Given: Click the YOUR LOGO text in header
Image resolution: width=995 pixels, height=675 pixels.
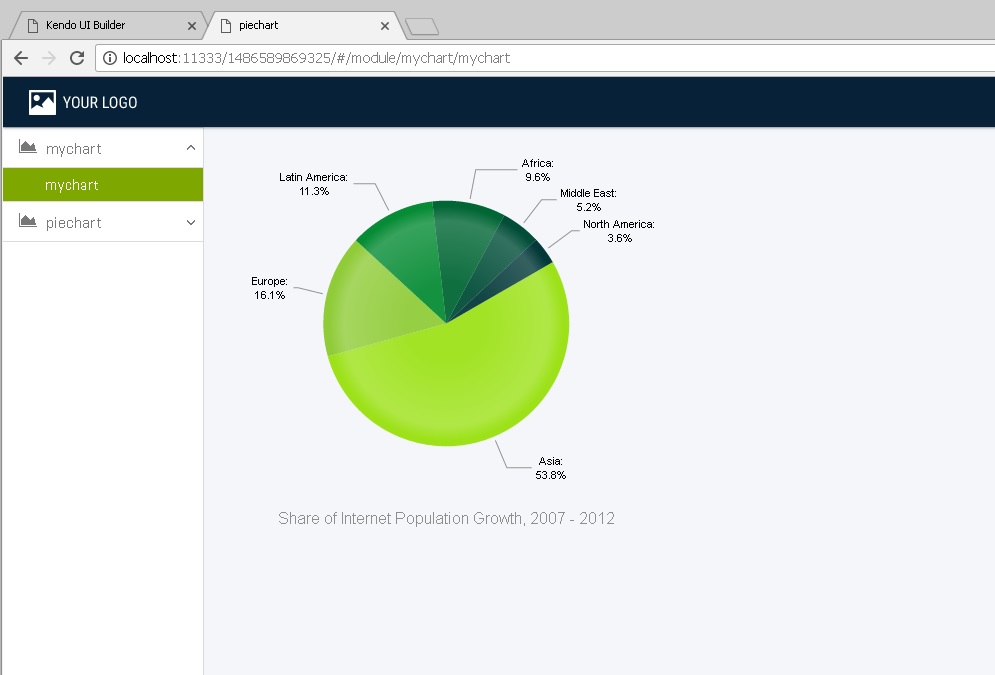Looking at the screenshot, I should (x=100, y=103).
